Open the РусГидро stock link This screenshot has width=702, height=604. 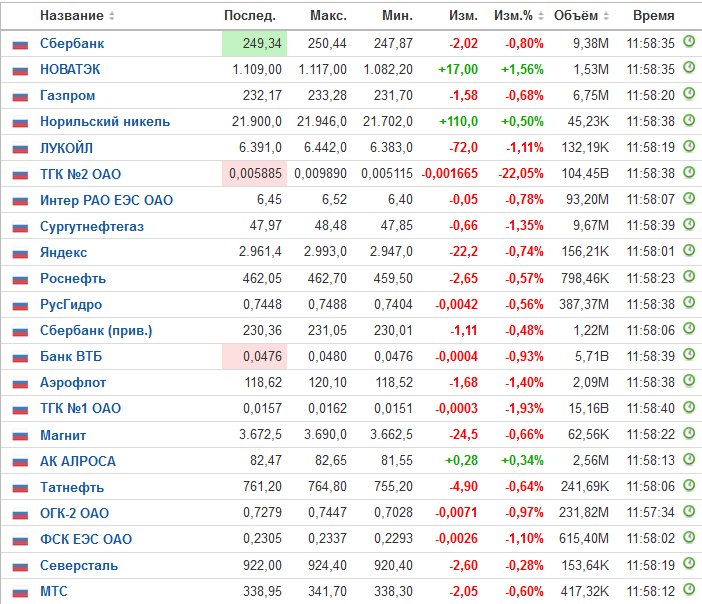point(71,304)
